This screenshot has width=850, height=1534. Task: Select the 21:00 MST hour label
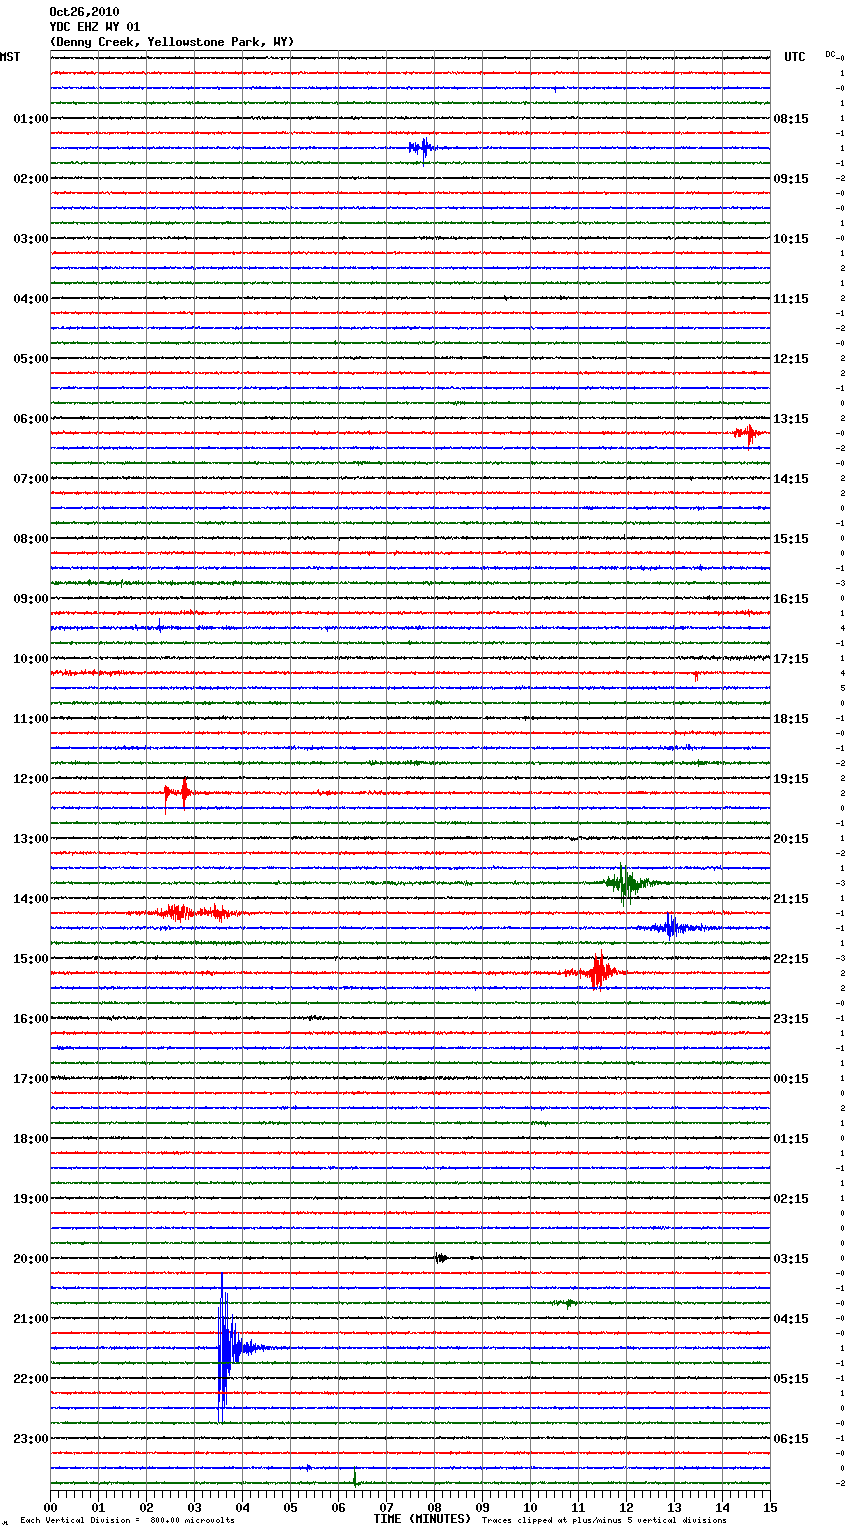[x=31, y=1319]
